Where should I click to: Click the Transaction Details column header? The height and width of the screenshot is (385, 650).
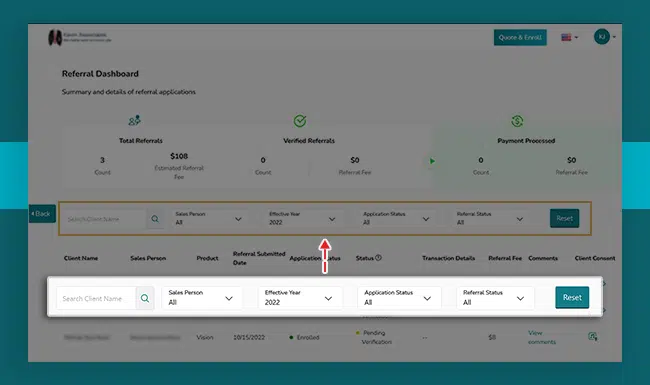coord(449,258)
